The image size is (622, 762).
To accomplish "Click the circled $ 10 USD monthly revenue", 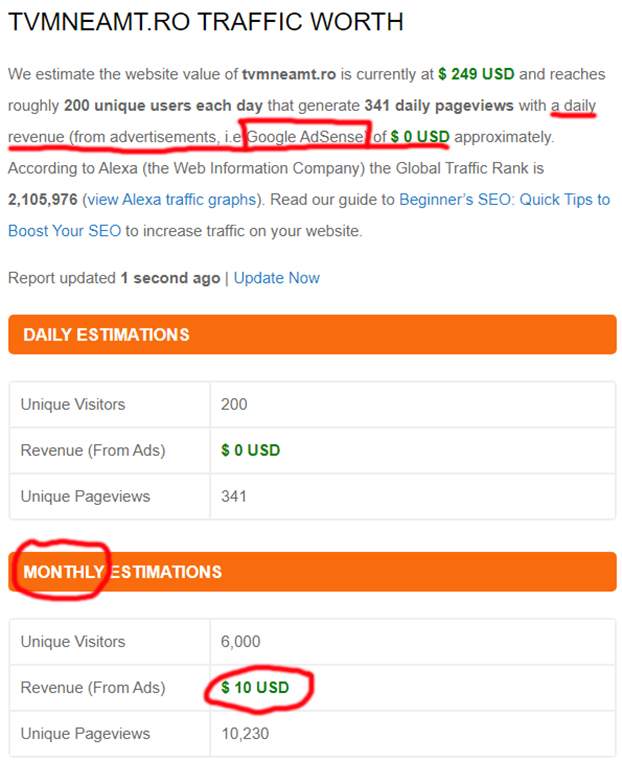I will click(256, 687).
